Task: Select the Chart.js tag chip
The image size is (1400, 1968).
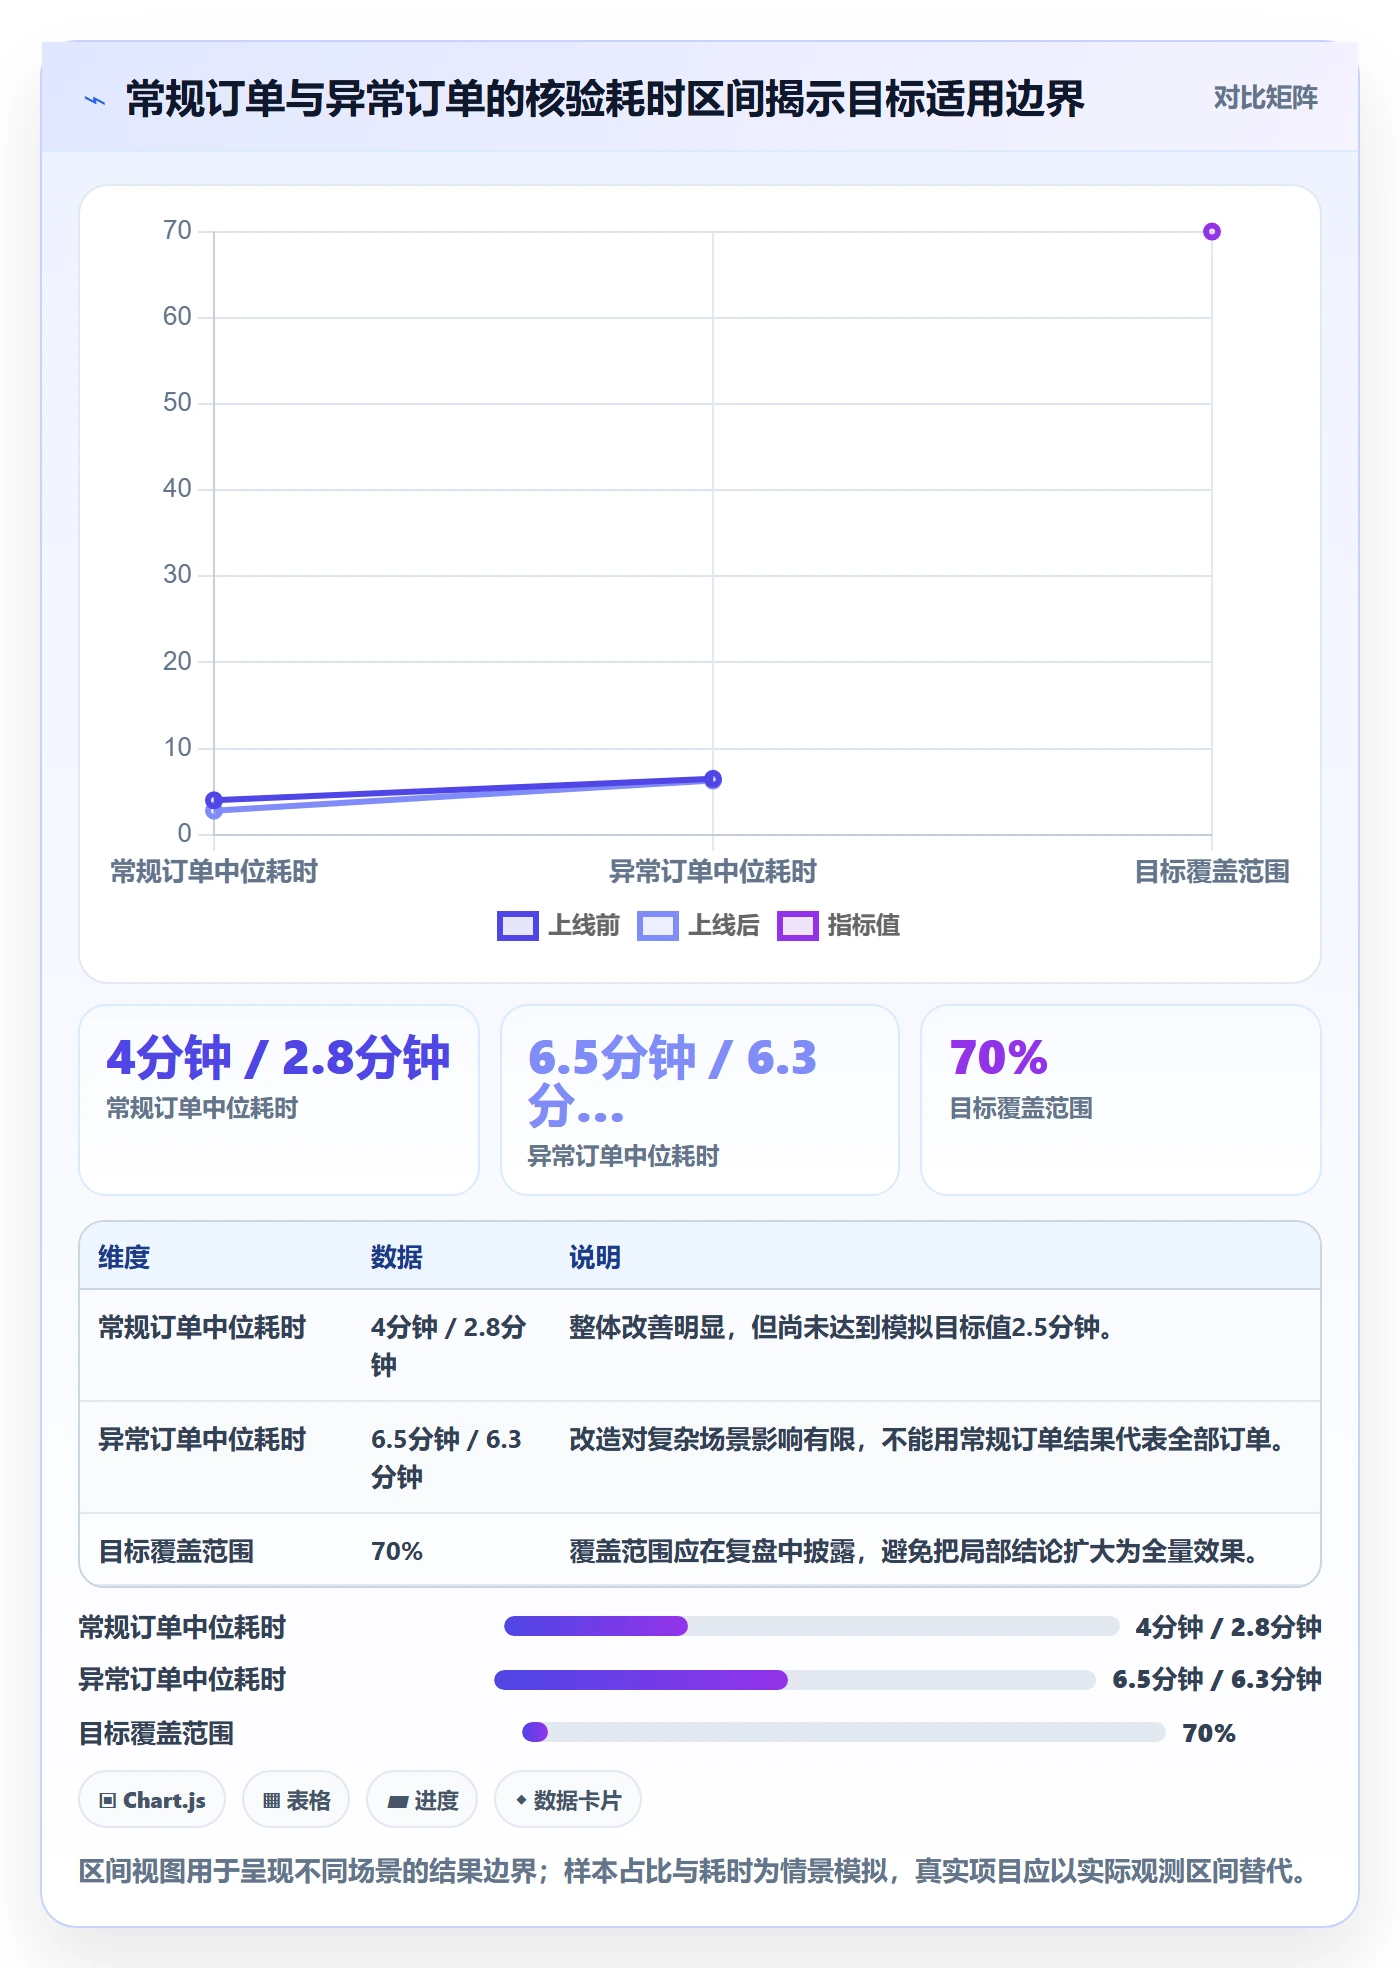Action: coord(152,1799)
